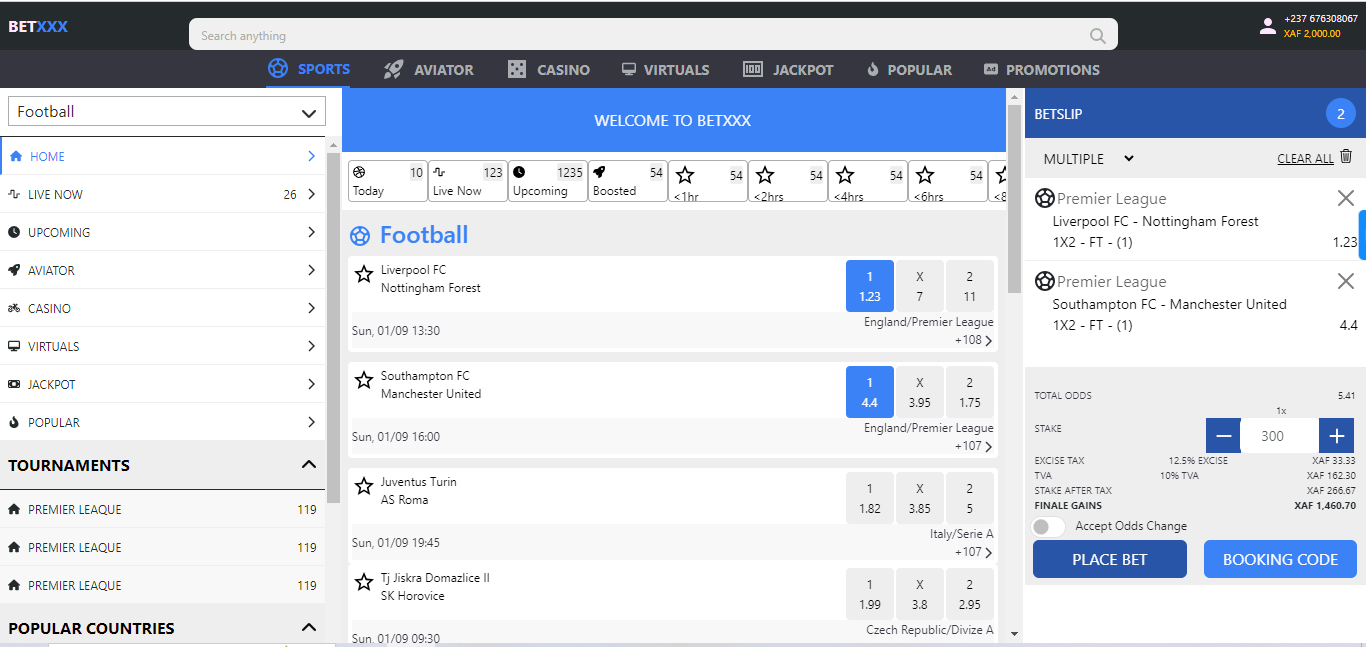Increase stake with the plus button
1366x647 pixels.
tap(1336, 436)
